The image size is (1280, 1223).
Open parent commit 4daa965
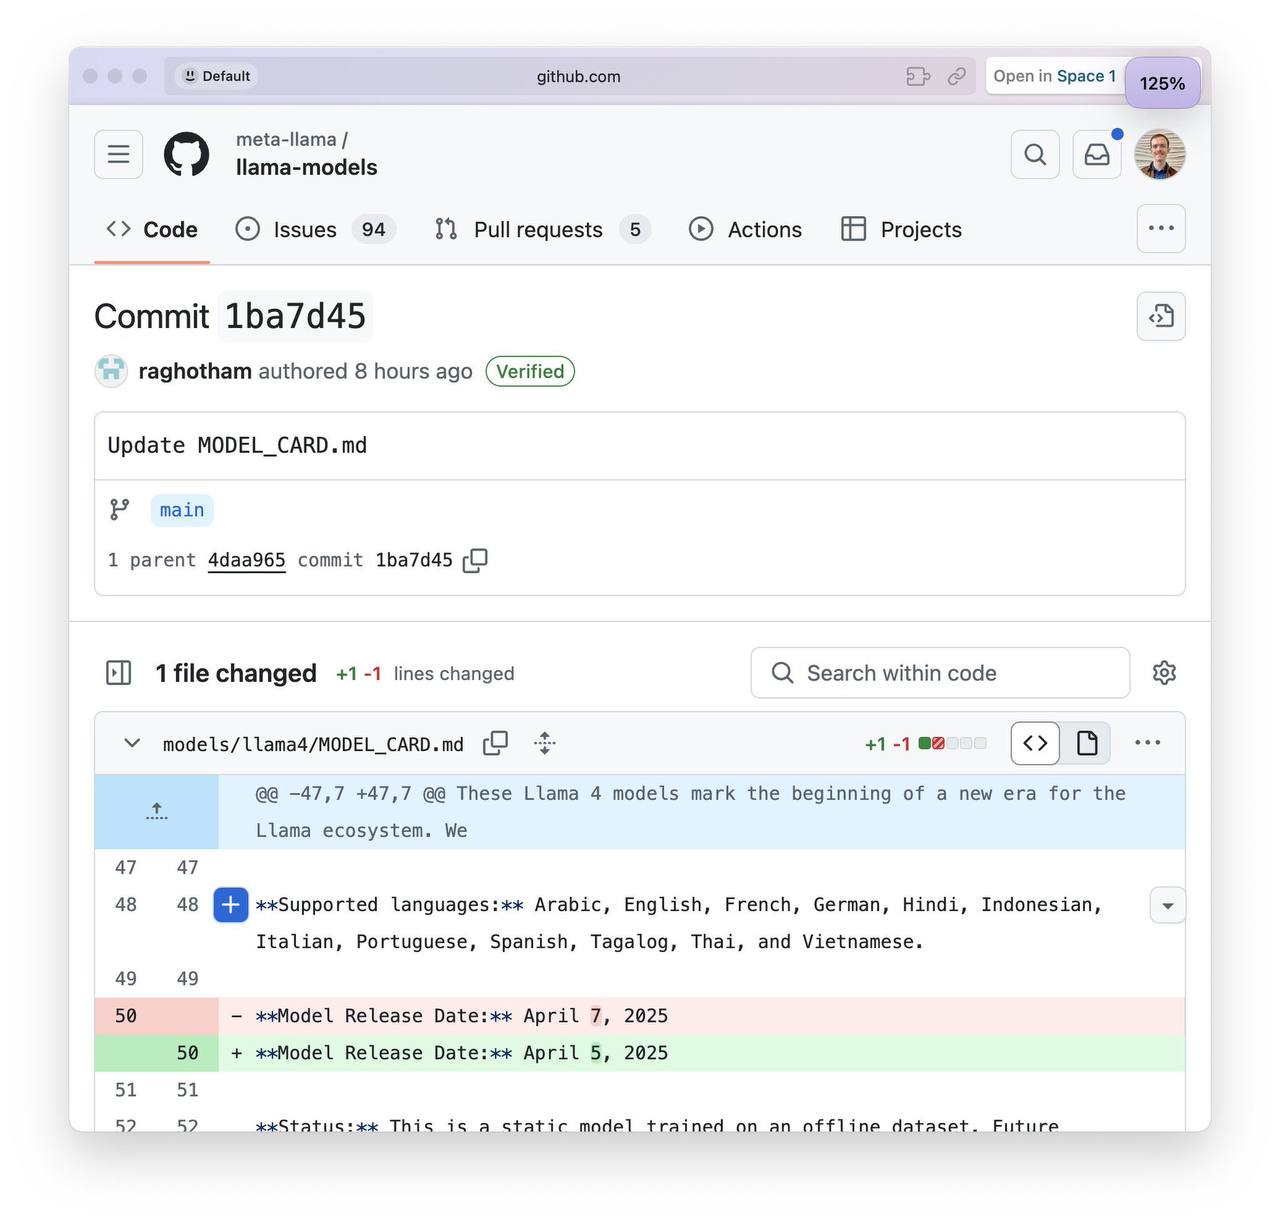(x=246, y=560)
